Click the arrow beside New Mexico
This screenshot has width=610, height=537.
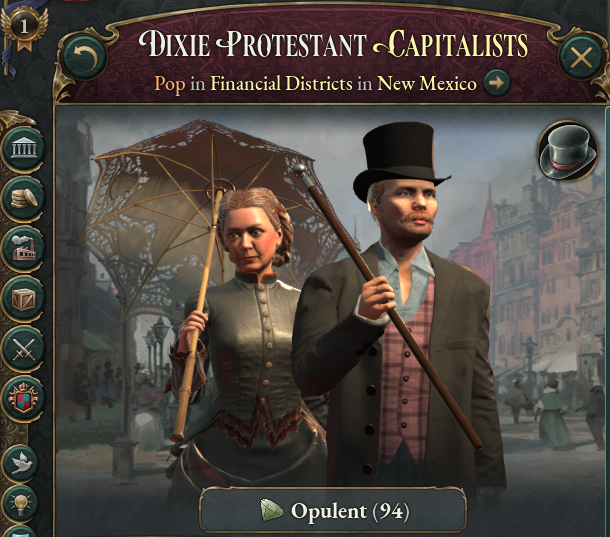pos(497,83)
